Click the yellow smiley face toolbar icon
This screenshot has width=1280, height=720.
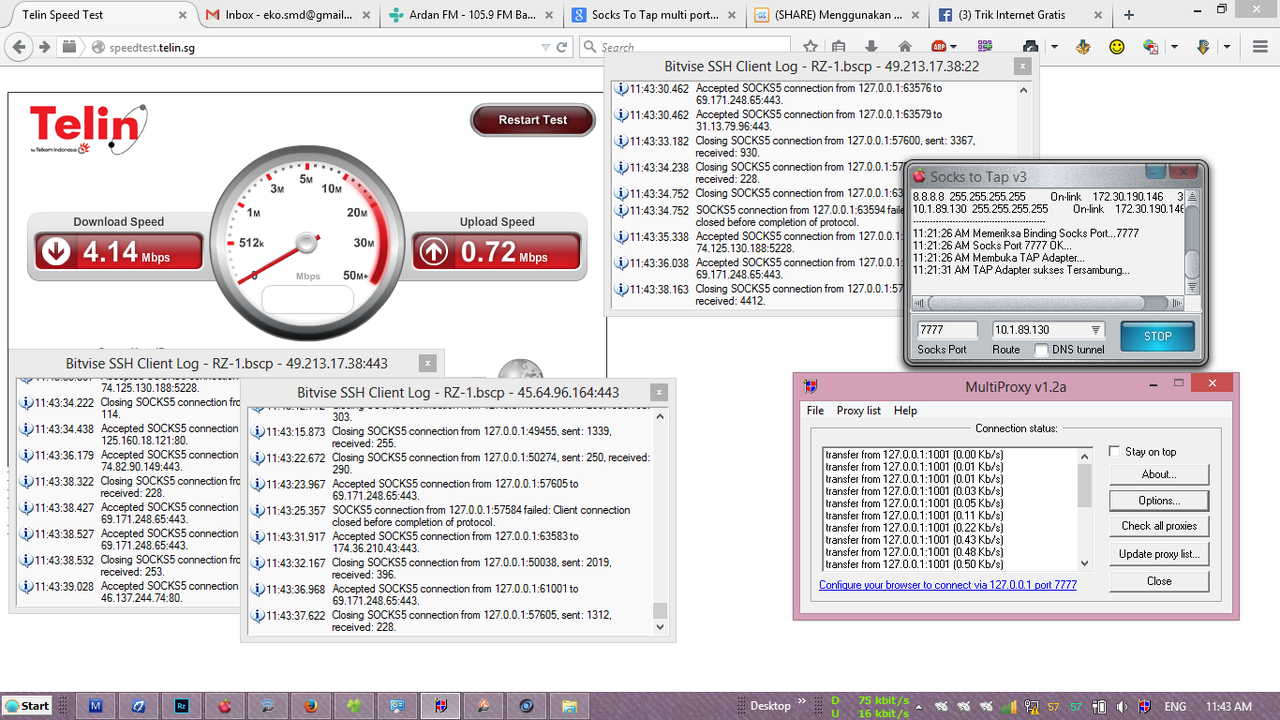pyautogui.click(x=1117, y=47)
